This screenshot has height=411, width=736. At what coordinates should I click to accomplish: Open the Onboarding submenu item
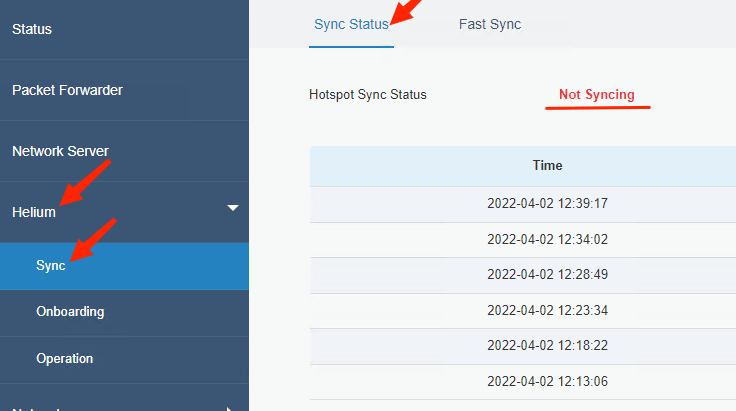tap(124, 313)
